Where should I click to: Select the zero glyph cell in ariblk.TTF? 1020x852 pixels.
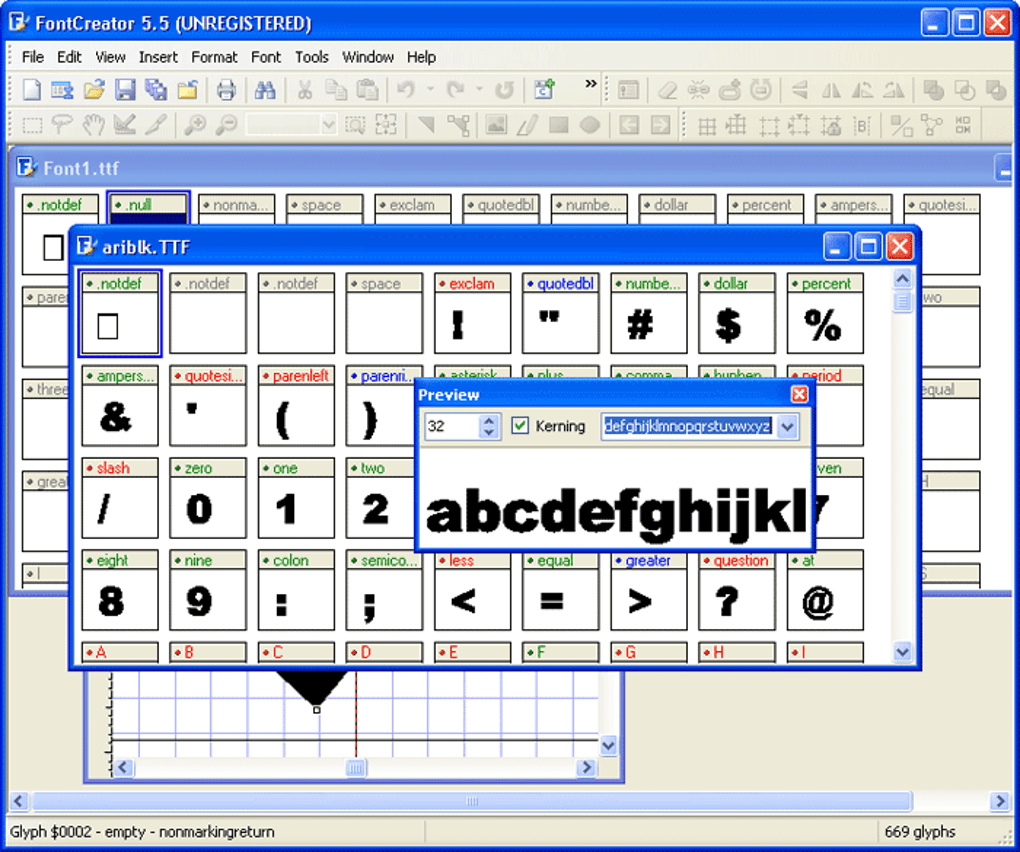[x=208, y=498]
